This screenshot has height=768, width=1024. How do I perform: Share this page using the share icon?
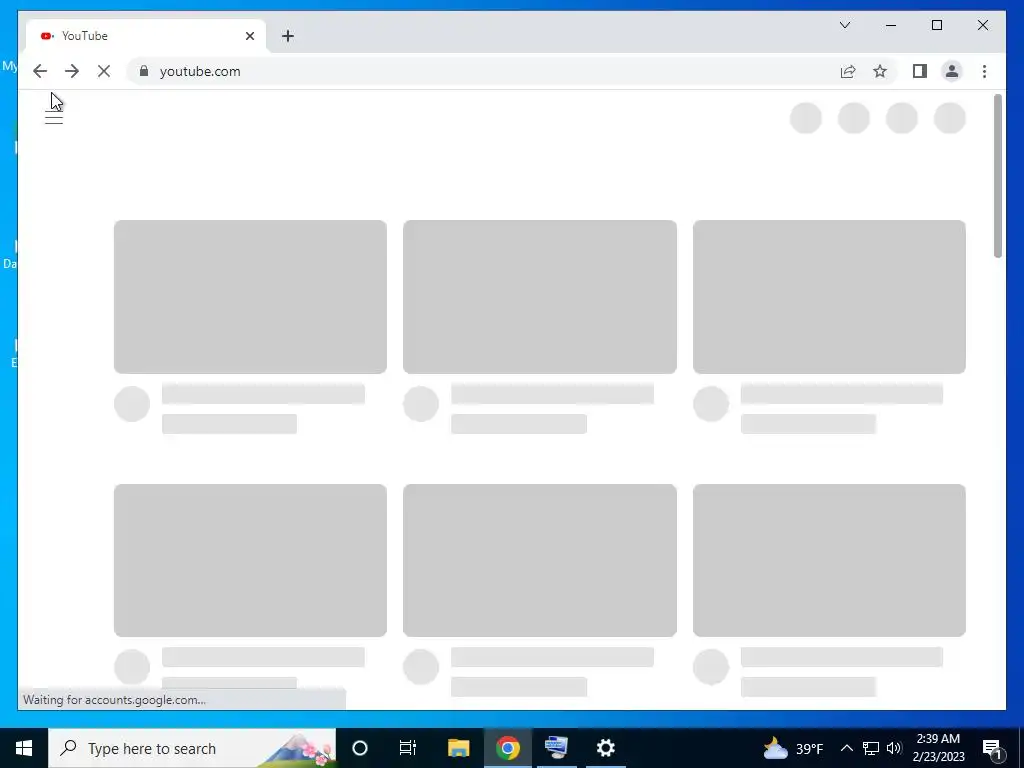[848, 71]
